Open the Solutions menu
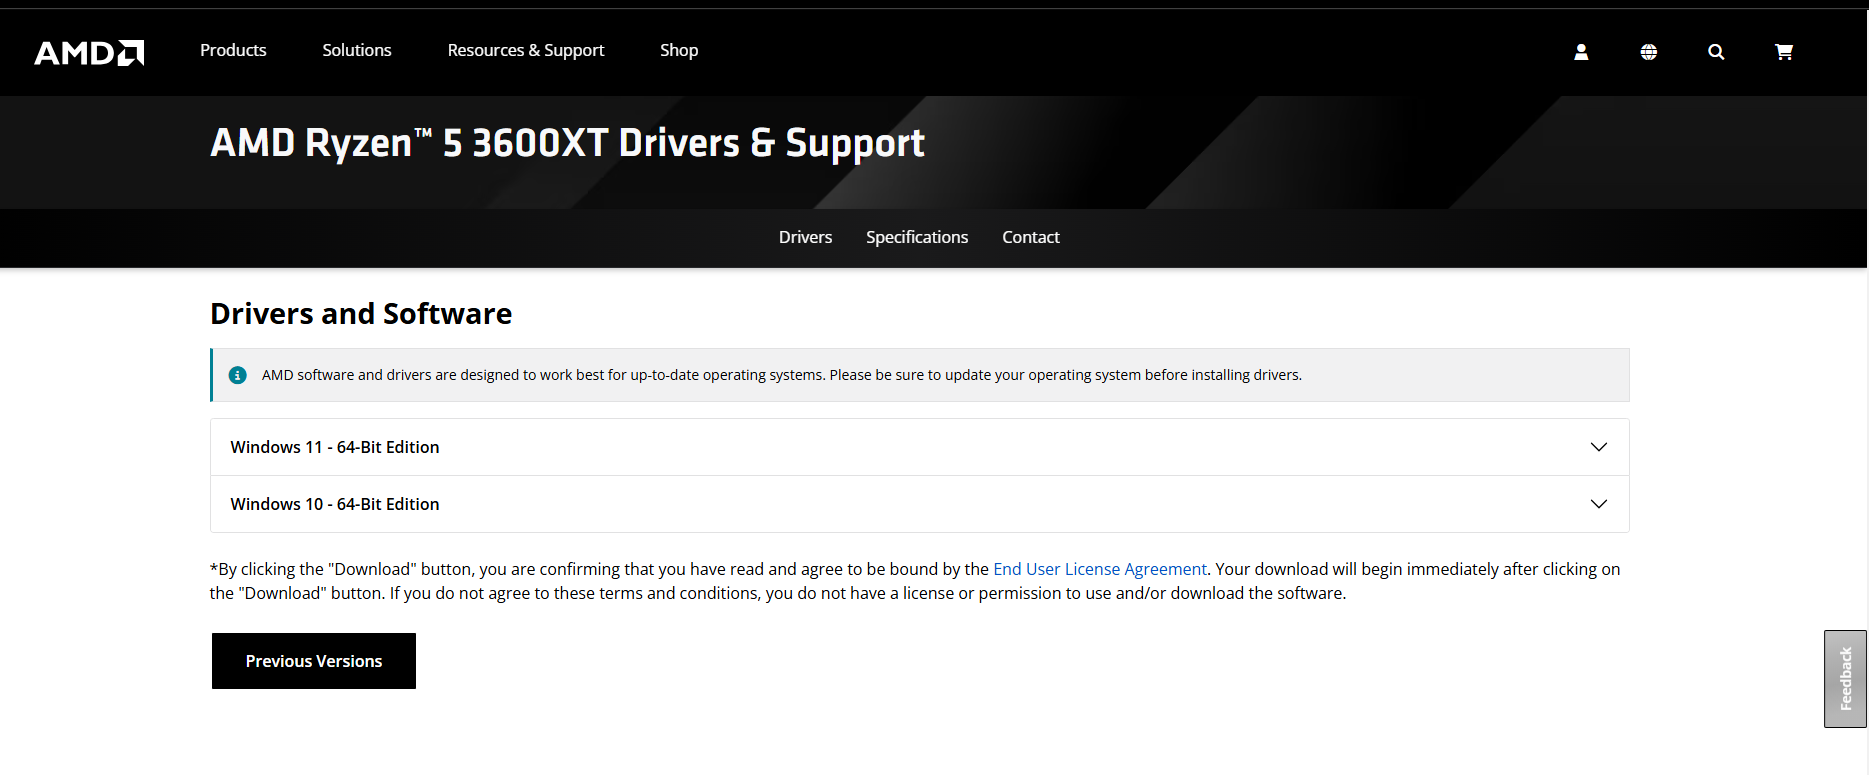1869x775 pixels. coord(357,50)
